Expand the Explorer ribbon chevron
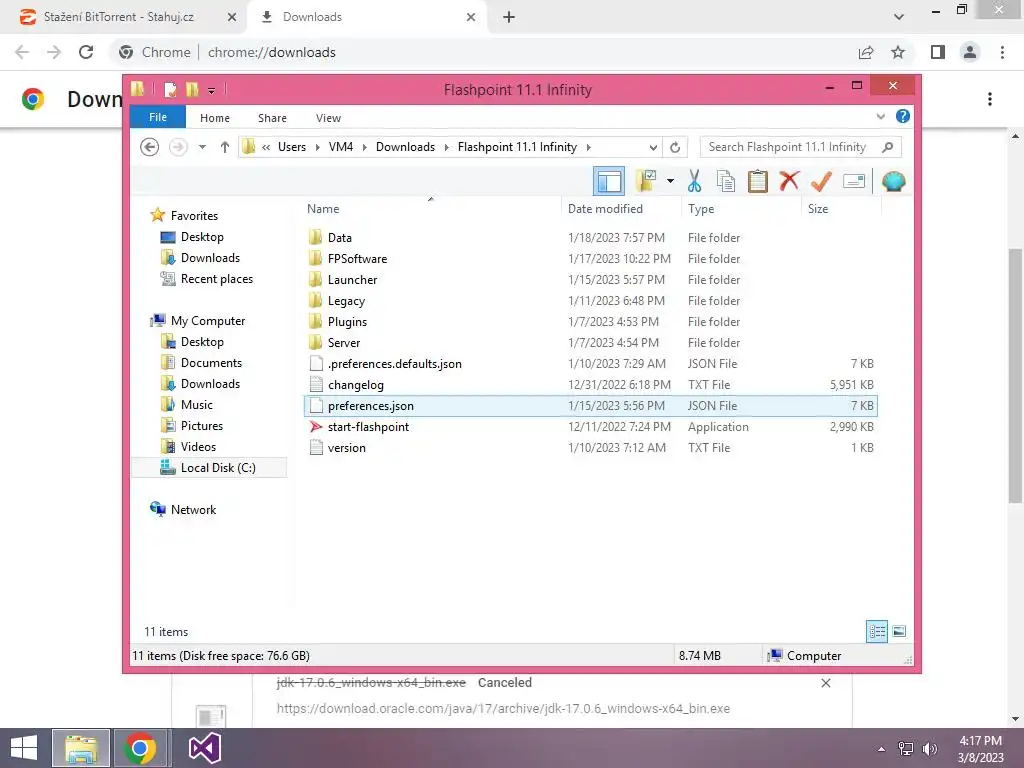This screenshot has height=768, width=1024. click(x=880, y=116)
